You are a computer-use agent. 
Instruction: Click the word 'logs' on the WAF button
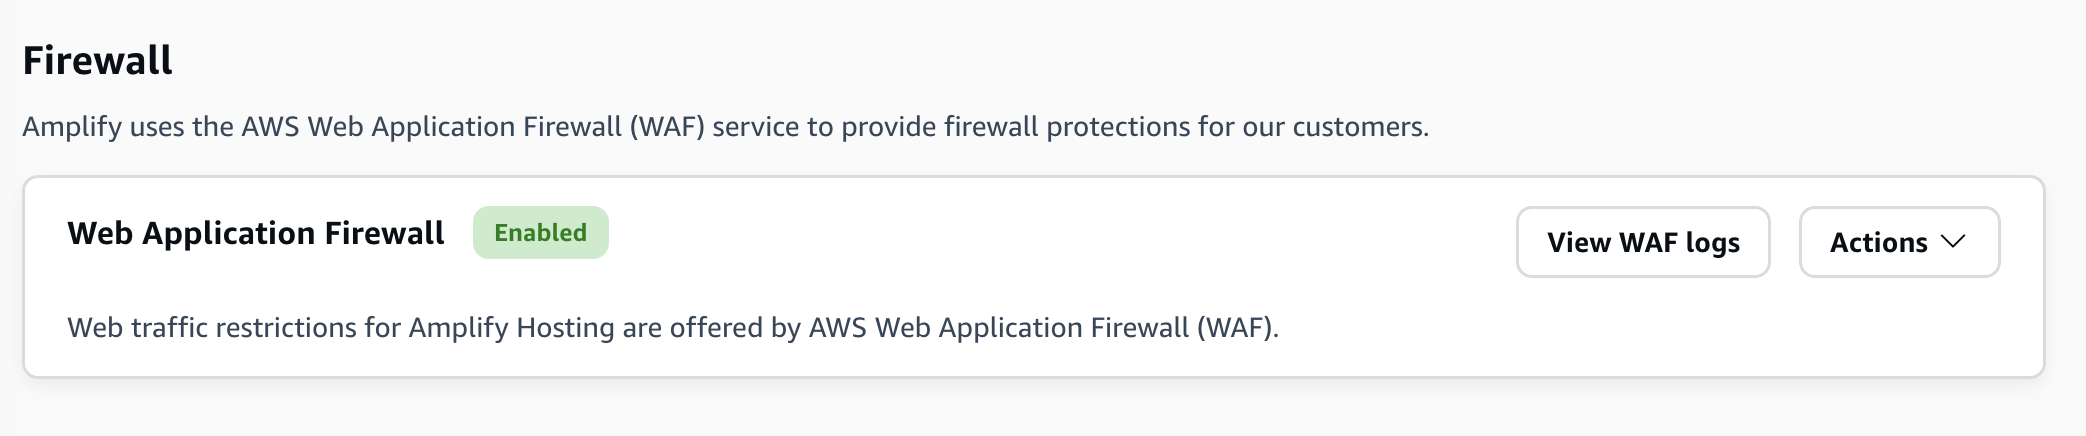[1712, 243]
